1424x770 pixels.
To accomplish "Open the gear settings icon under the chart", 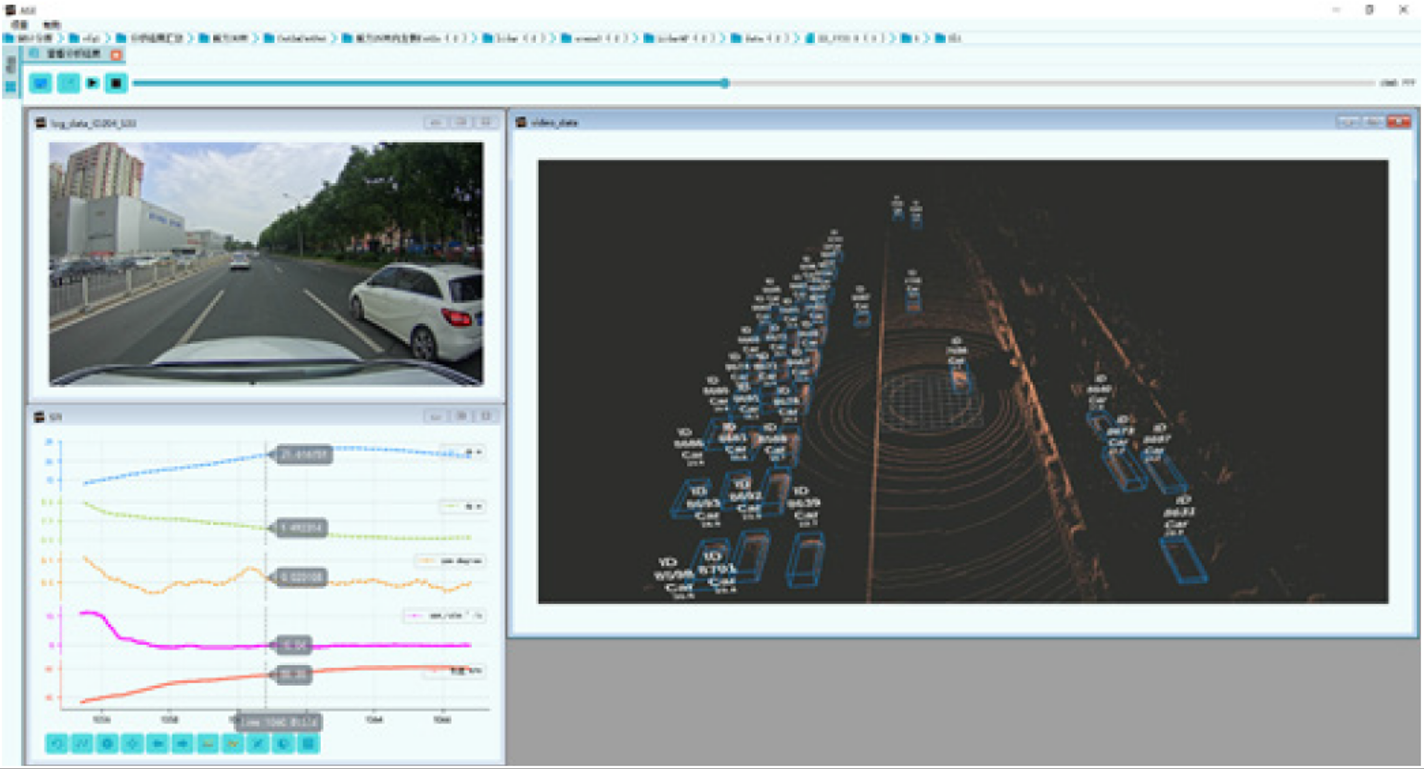I will (x=107, y=743).
